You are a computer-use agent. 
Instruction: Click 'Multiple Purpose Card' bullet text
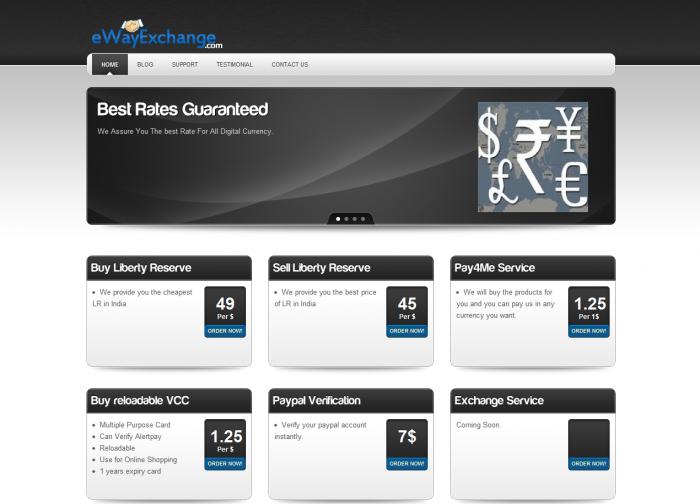[x=135, y=425]
